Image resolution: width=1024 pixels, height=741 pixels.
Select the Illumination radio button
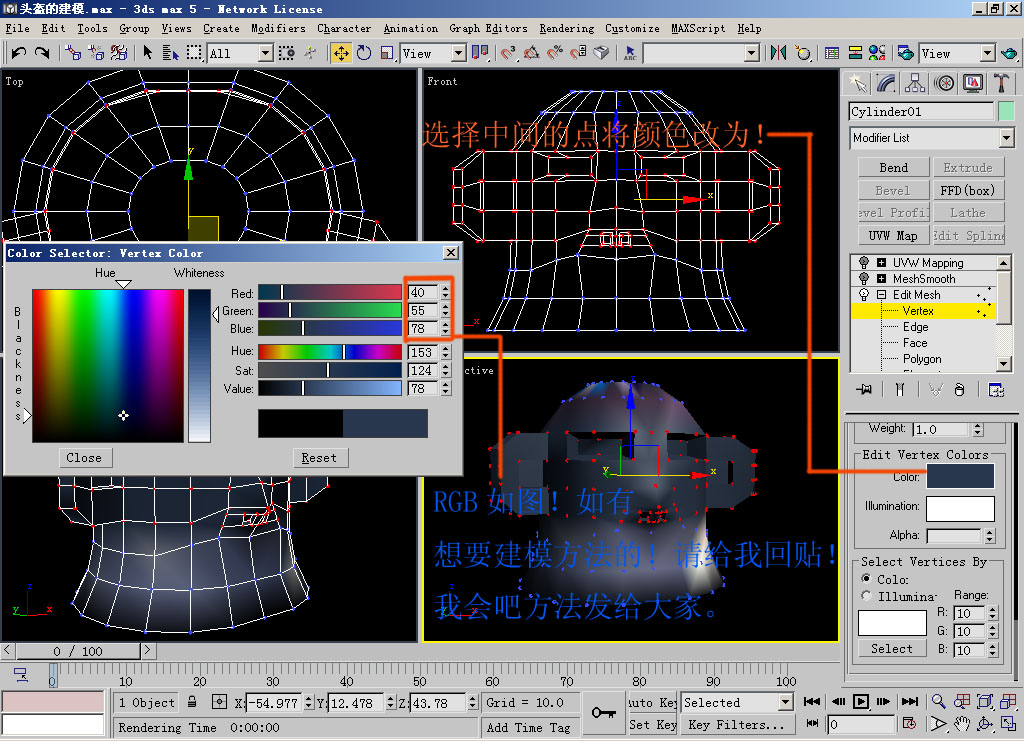tap(866, 595)
